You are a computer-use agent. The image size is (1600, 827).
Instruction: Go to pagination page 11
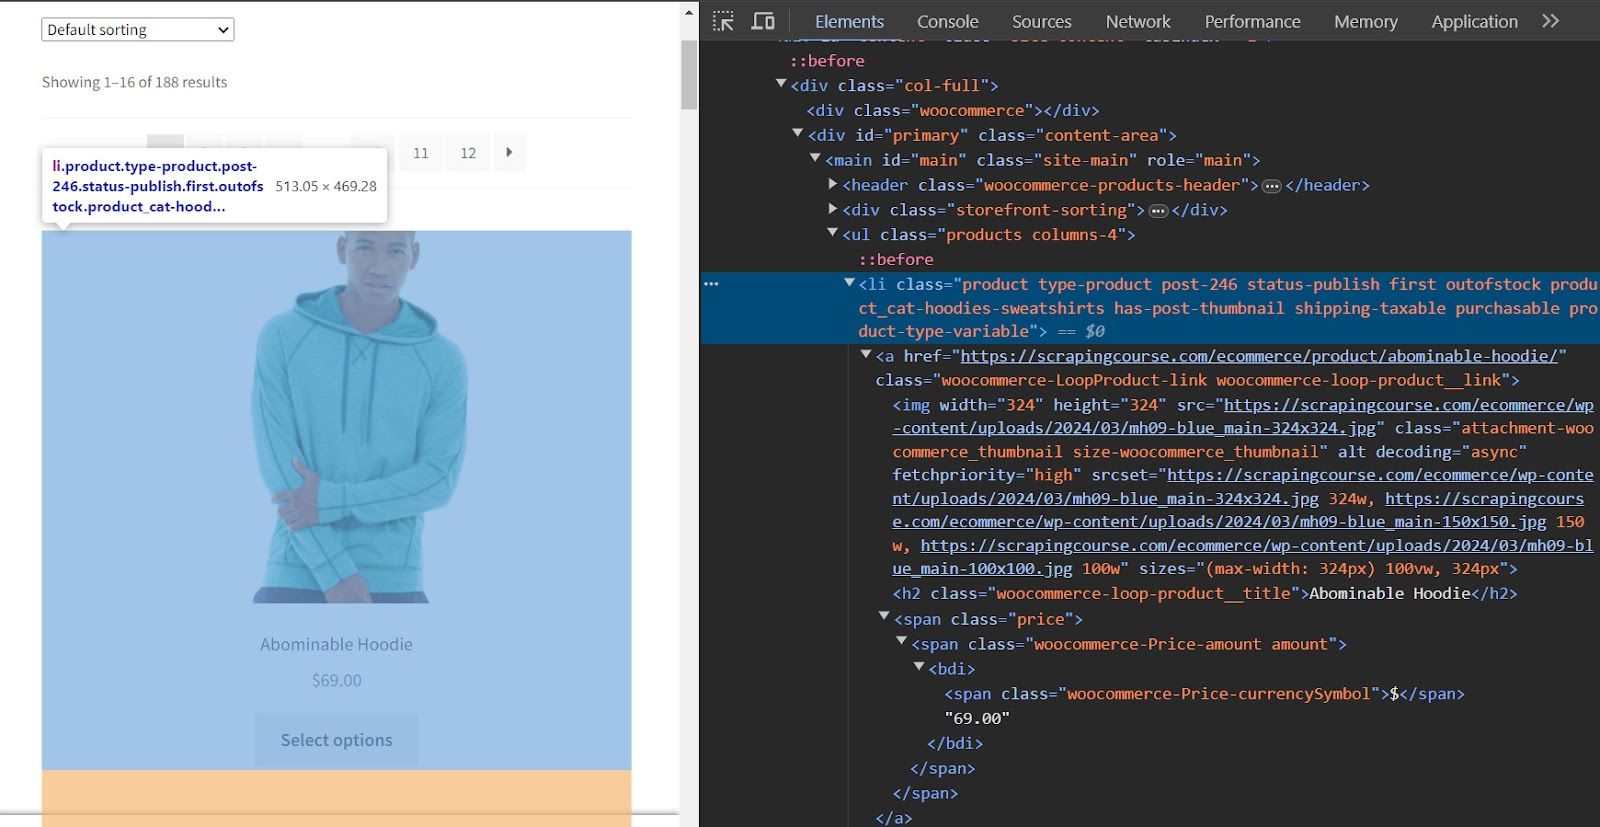[x=421, y=152]
